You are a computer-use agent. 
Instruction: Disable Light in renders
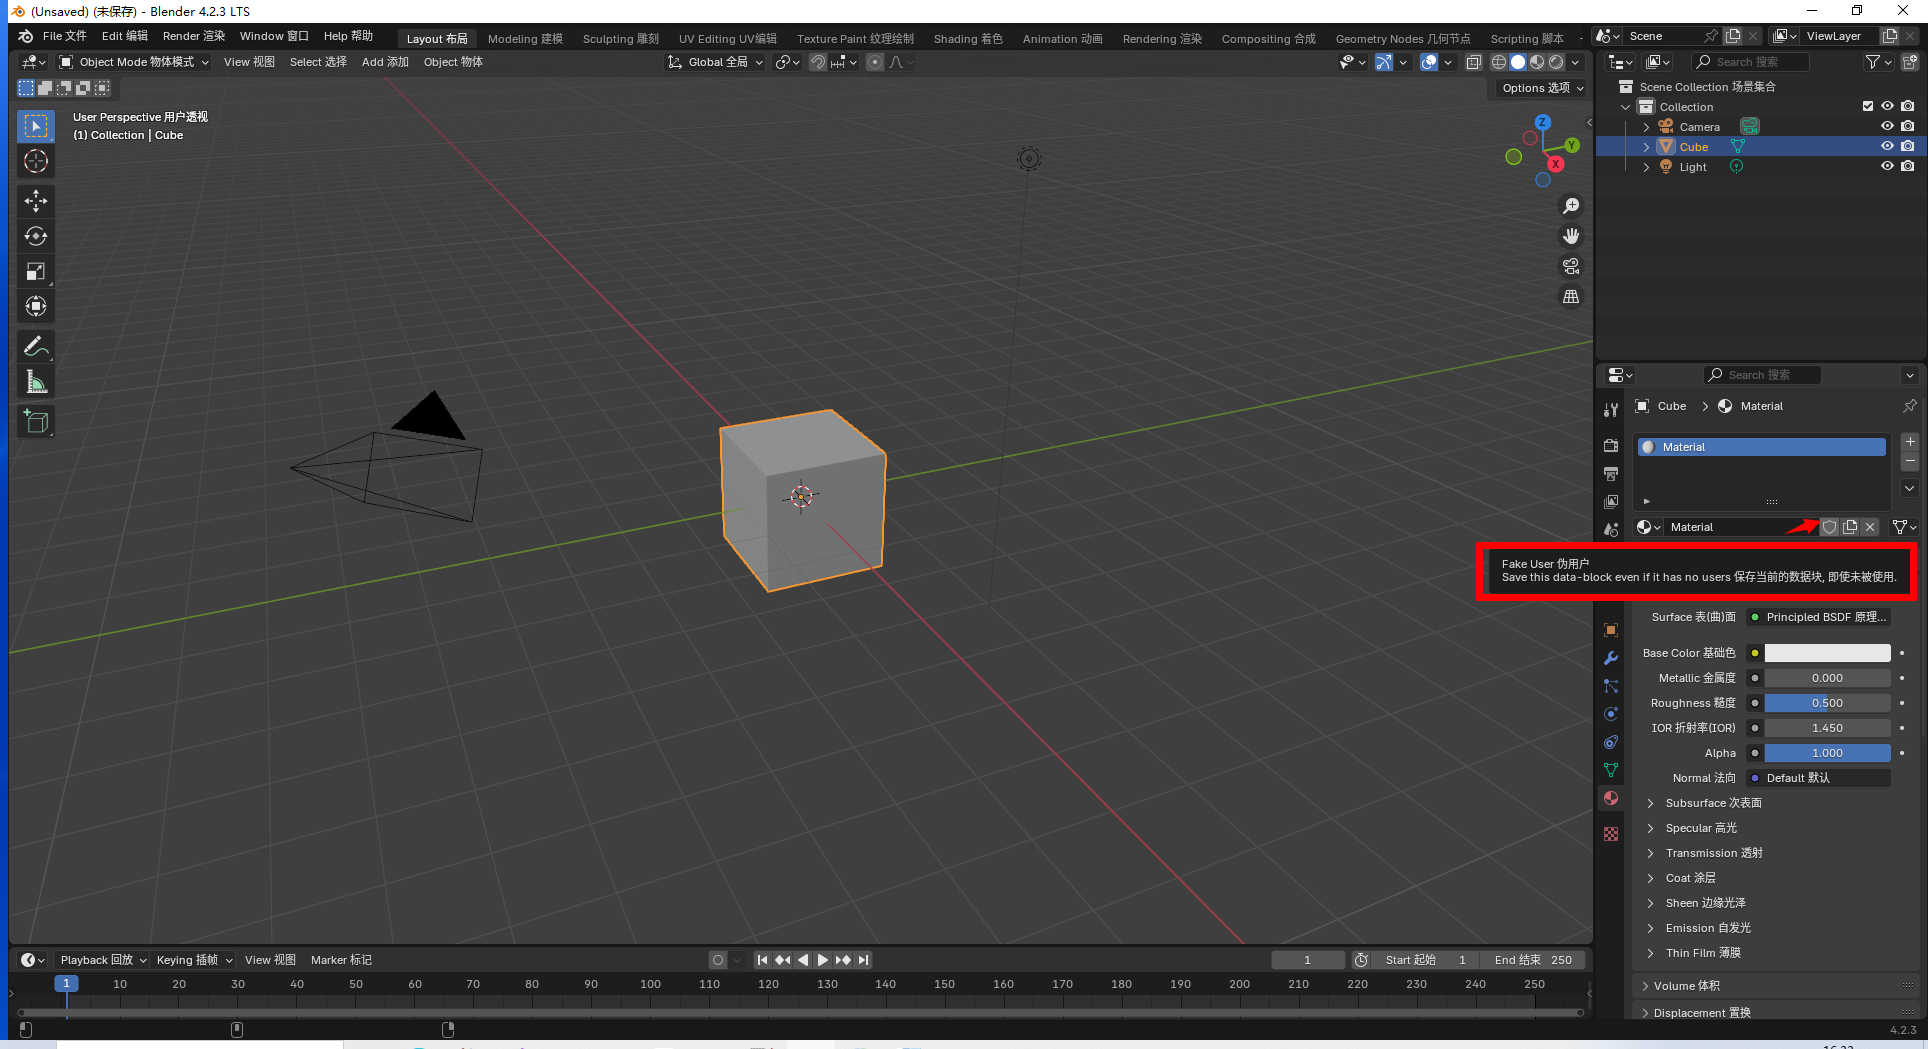pos(1908,166)
